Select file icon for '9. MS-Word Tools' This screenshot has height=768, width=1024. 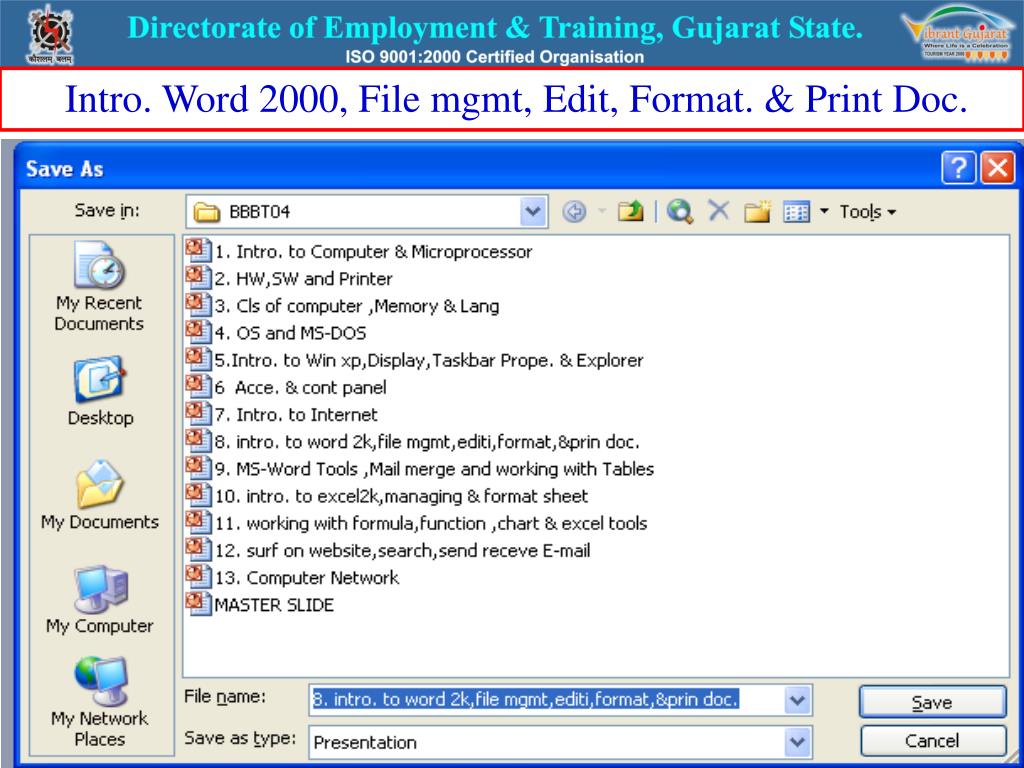198,468
